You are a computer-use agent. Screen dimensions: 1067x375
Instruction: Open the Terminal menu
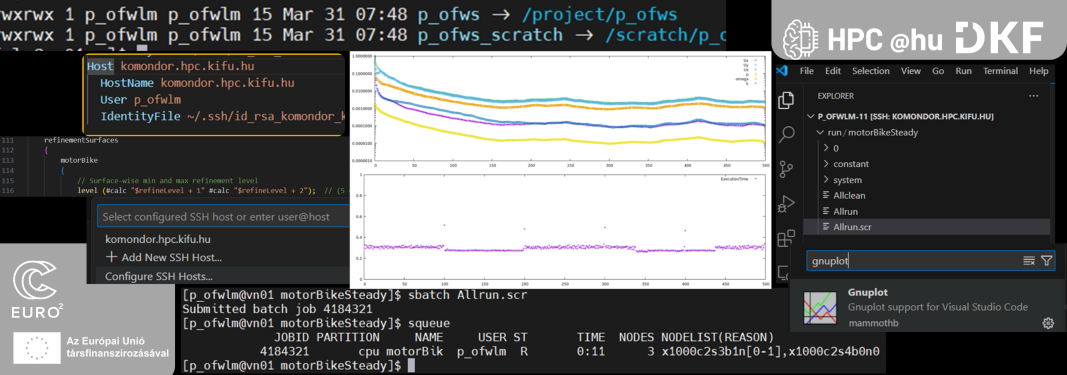(1000, 71)
